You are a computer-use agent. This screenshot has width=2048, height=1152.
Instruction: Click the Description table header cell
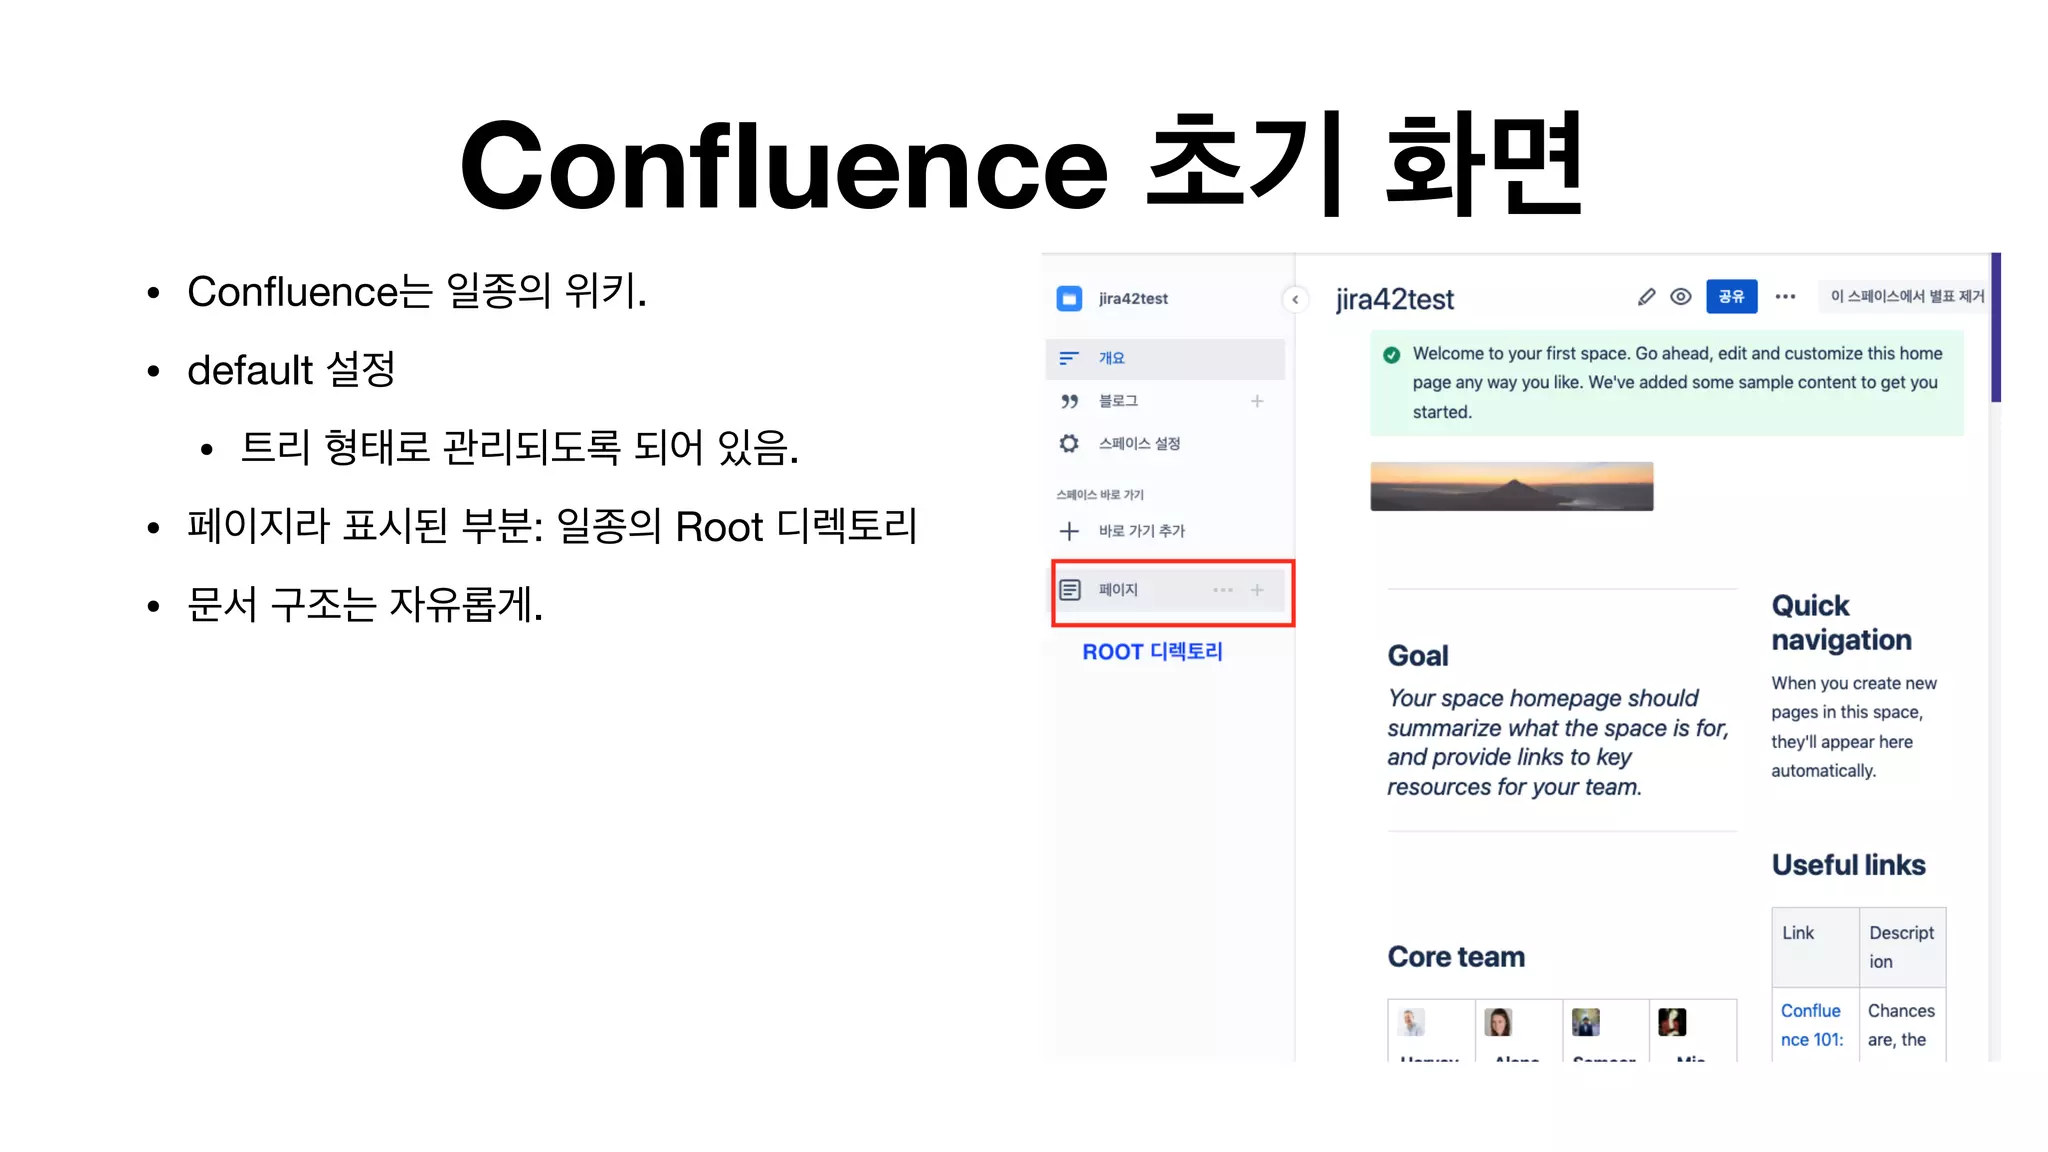[x=1902, y=947]
